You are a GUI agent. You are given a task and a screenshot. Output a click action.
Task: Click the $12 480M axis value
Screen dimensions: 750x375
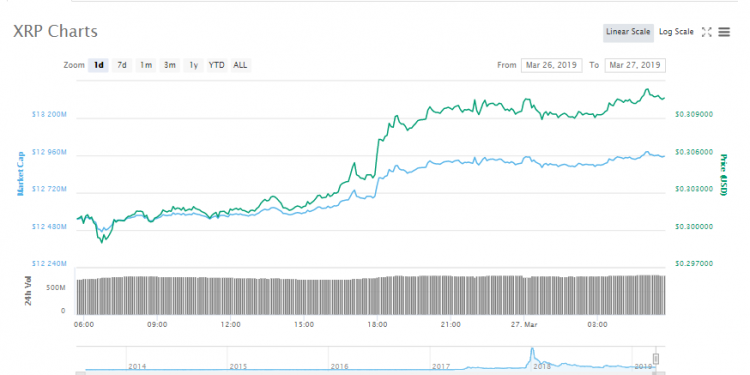49,227
